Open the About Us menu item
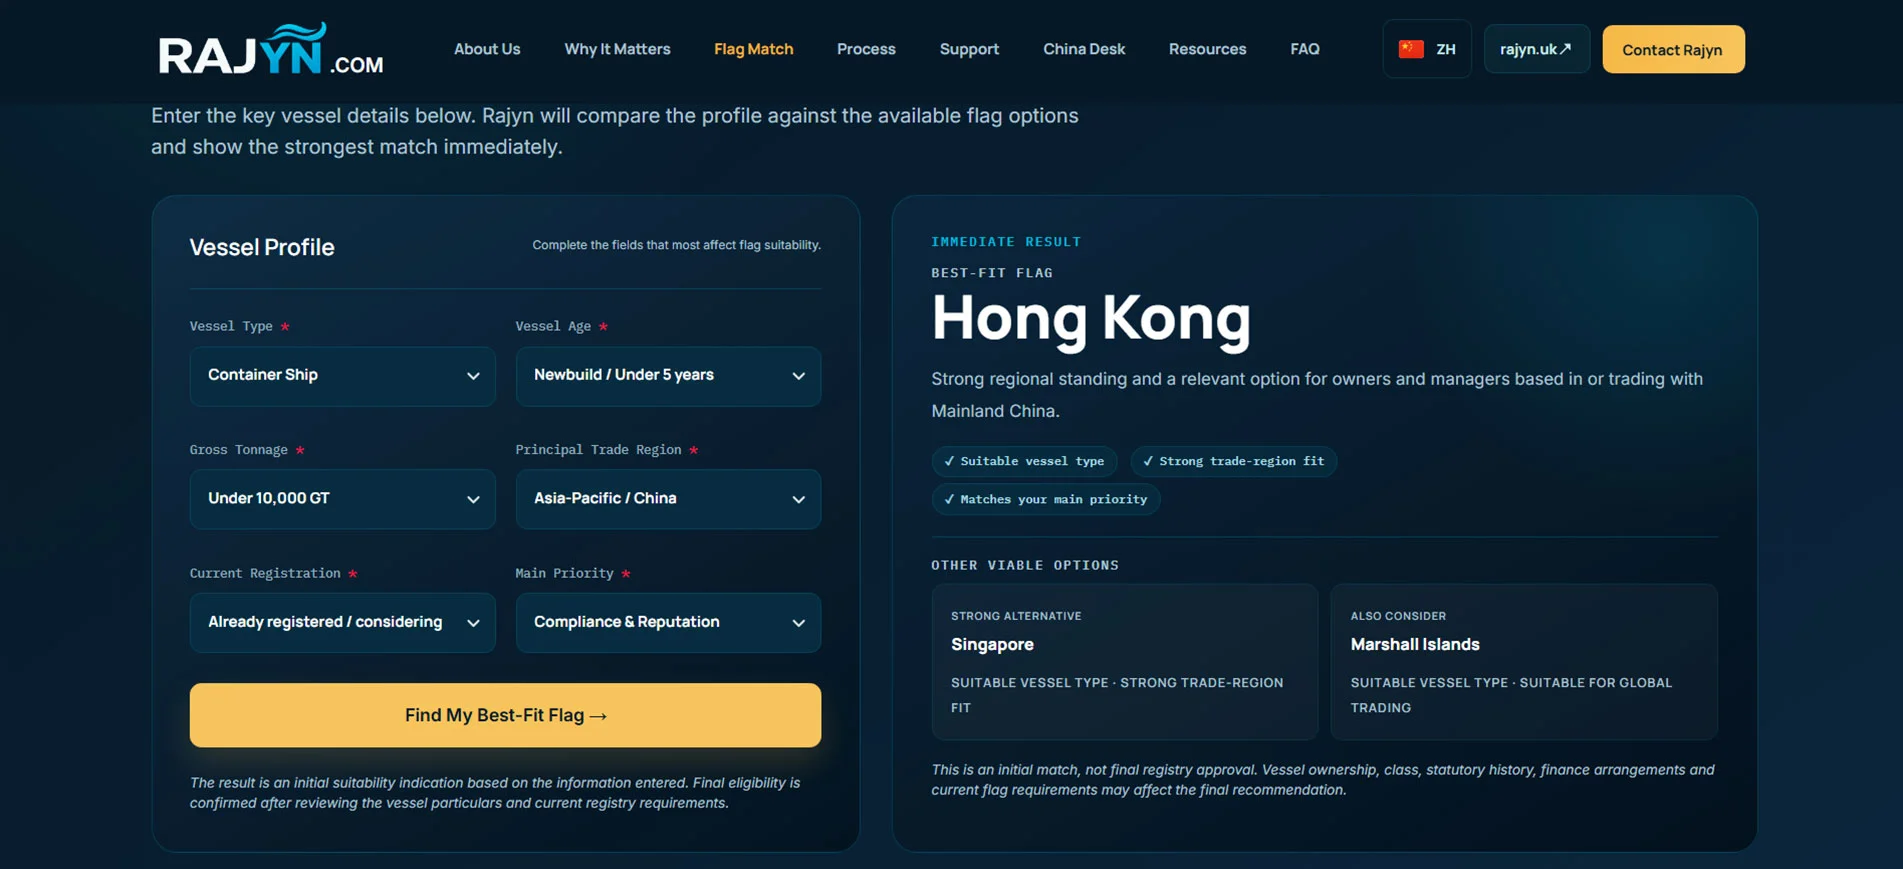Screen dimensions: 1903x869 (x=487, y=49)
